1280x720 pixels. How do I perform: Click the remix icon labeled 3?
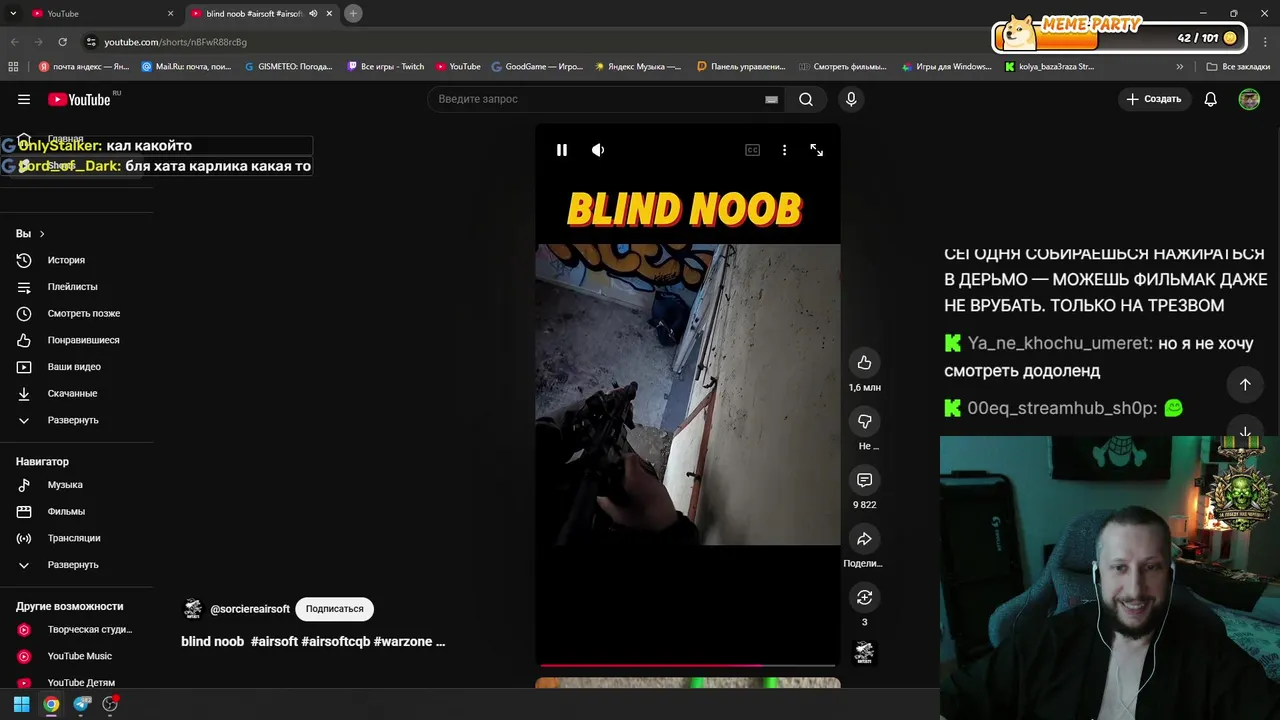[864, 597]
